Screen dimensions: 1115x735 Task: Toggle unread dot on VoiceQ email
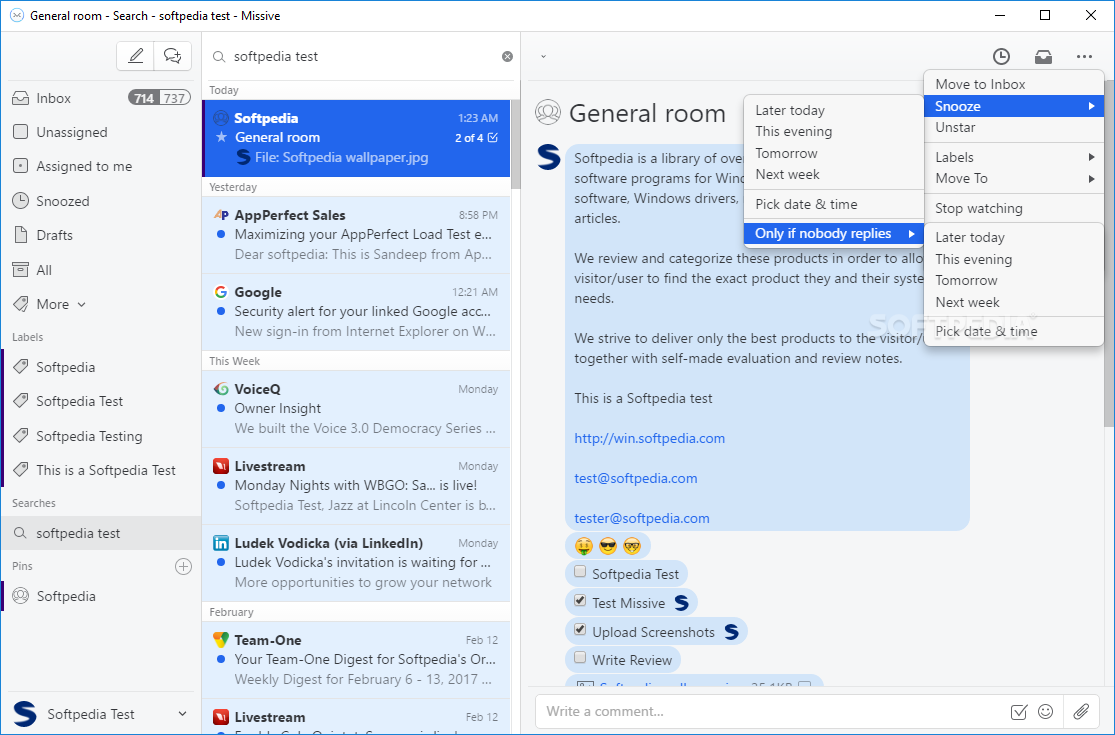tap(220, 408)
